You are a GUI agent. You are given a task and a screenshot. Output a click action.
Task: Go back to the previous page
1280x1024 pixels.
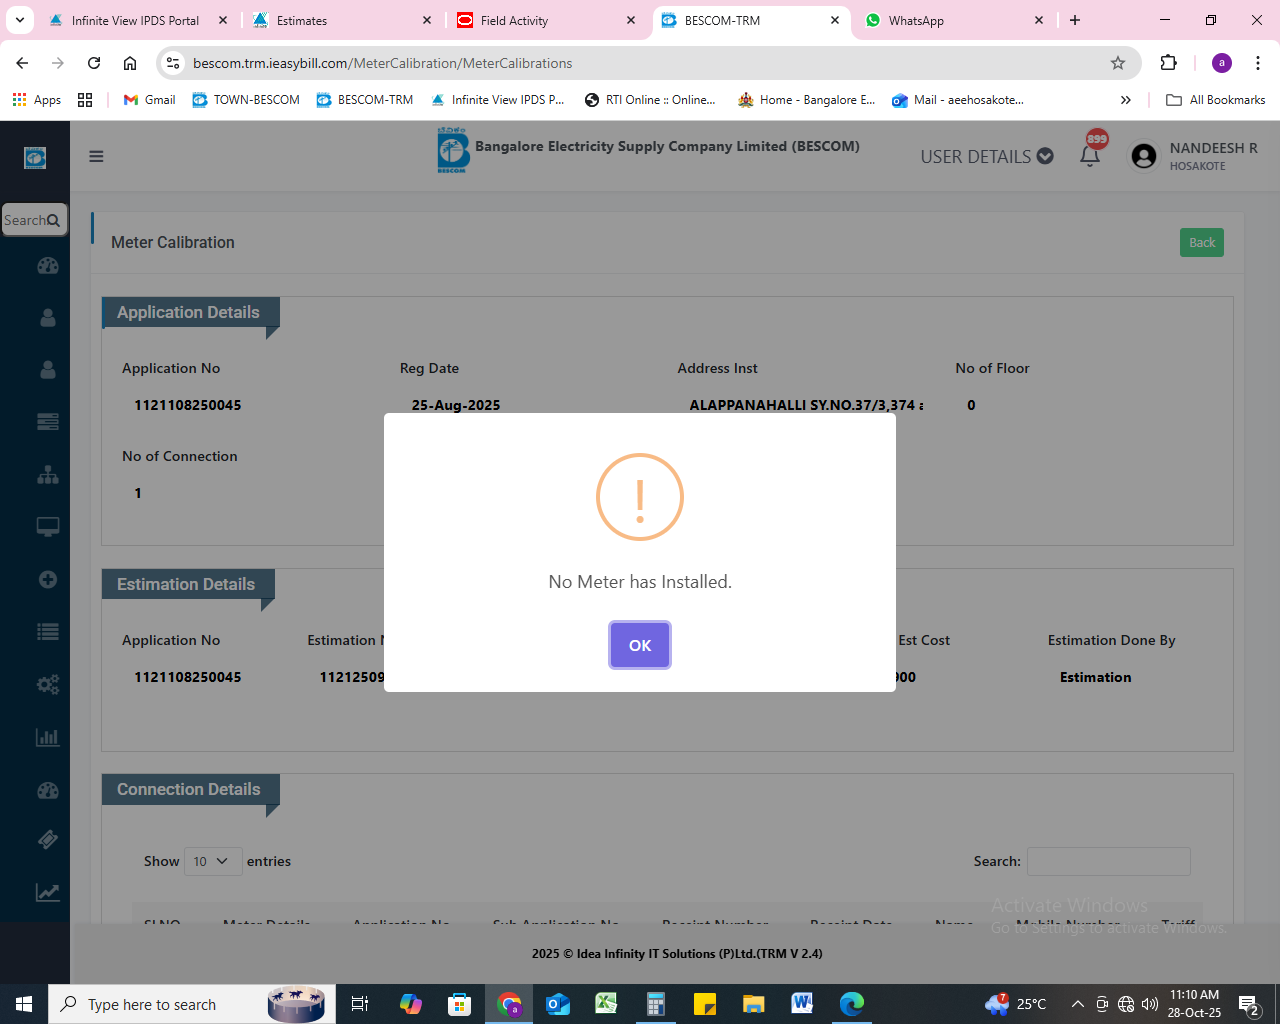tap(22, 63)
